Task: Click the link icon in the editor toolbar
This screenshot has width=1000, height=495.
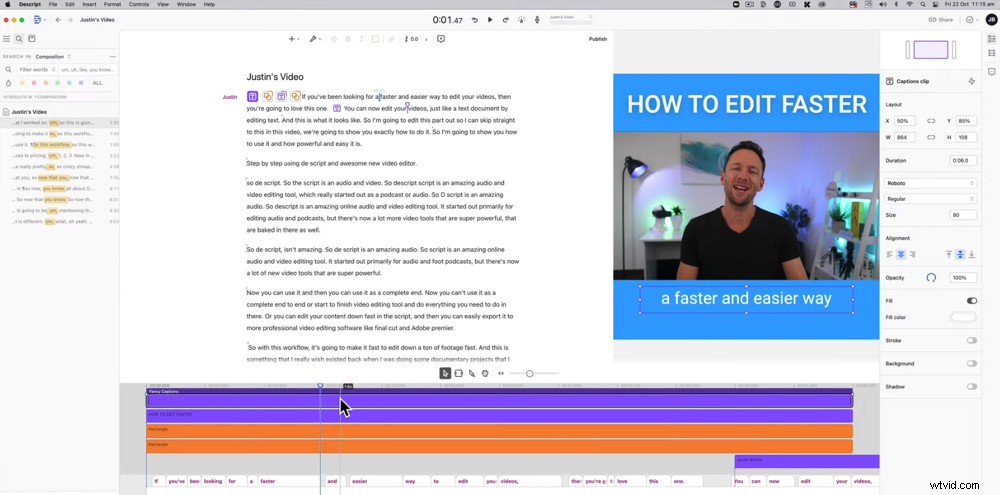Action: [x=392, y=39]
